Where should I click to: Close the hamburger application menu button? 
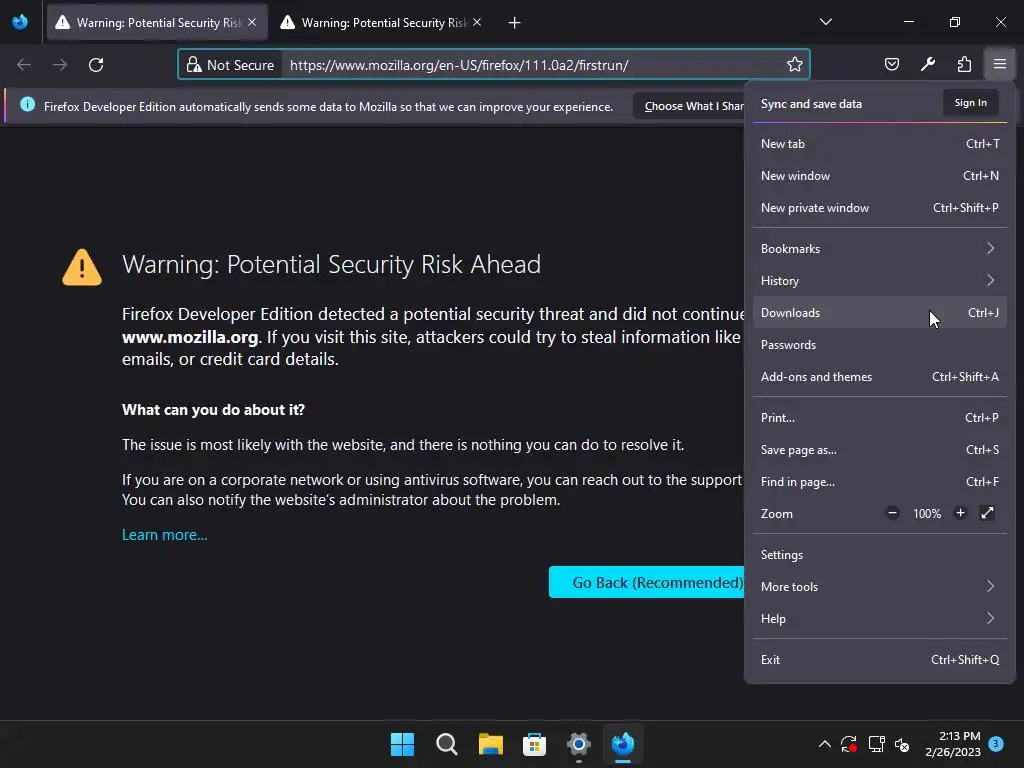click(x=1000, y=65)
